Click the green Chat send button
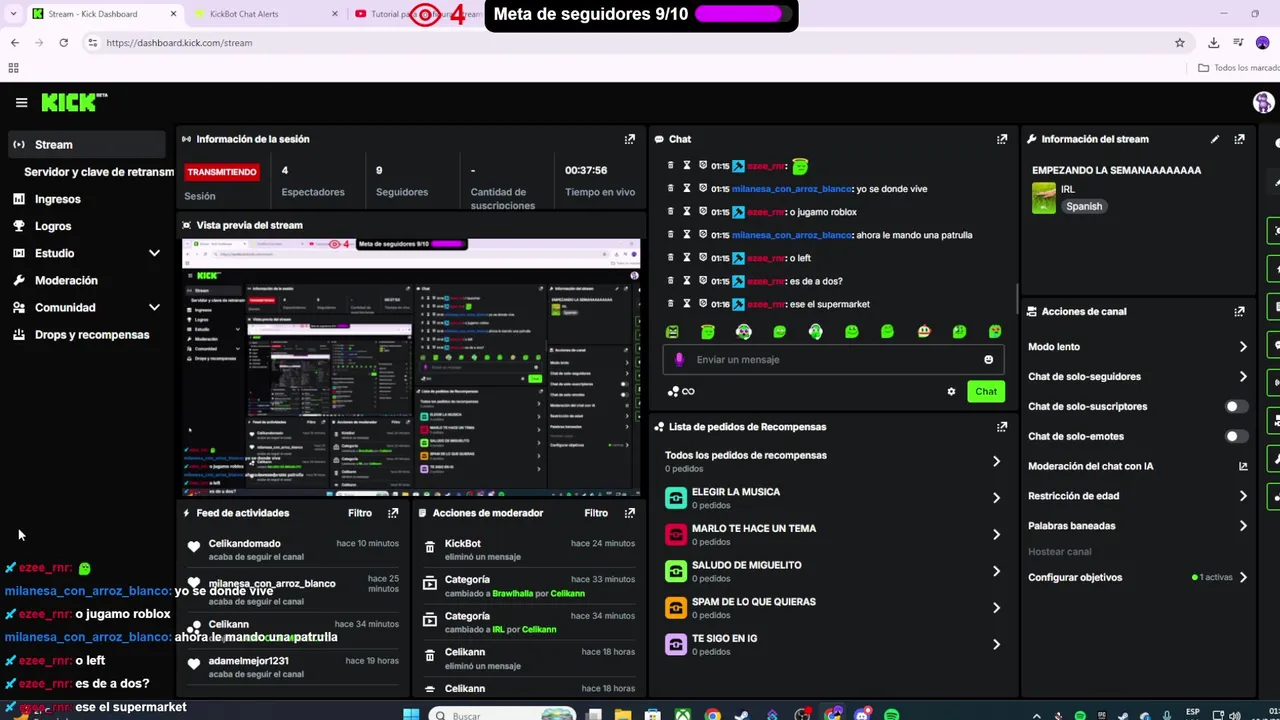This screenshot has width=1280, height=720. (986, 392)
